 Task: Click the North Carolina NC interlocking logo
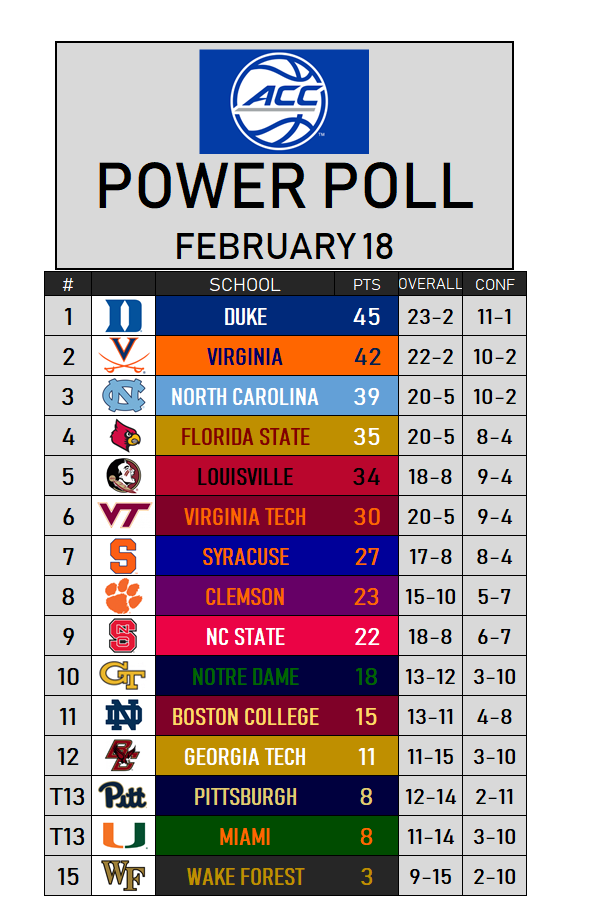click(124, 396)
